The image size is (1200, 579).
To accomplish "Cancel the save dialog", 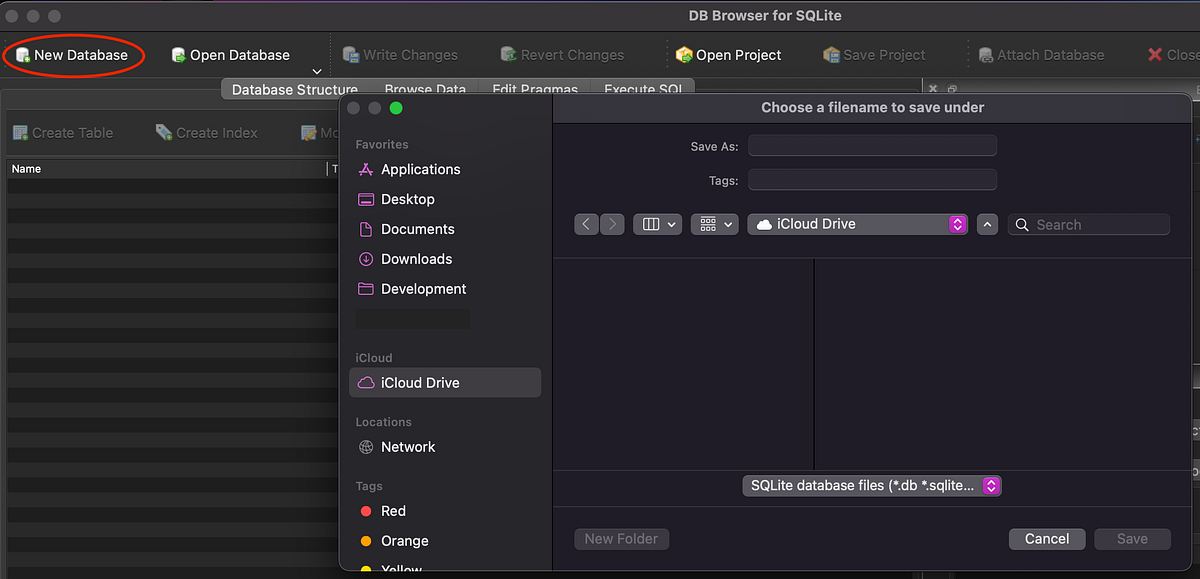I will [1046, 538].
